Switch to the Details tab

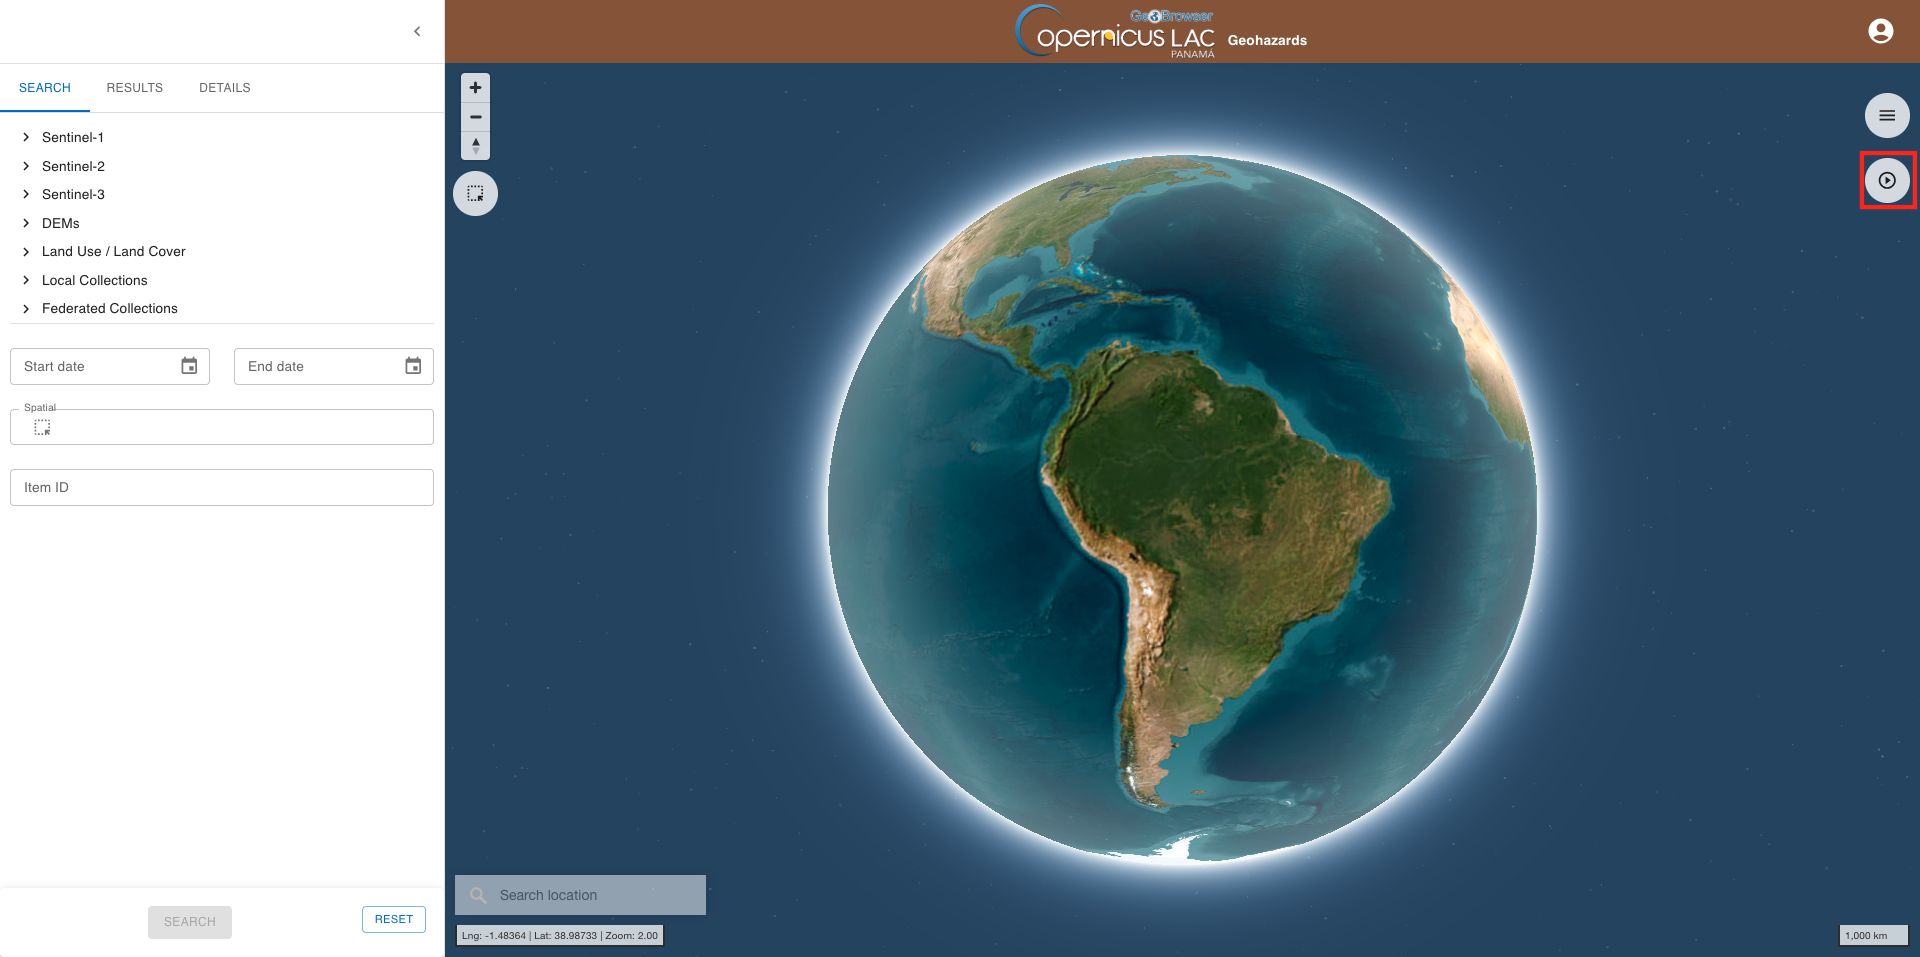[224, 88]
